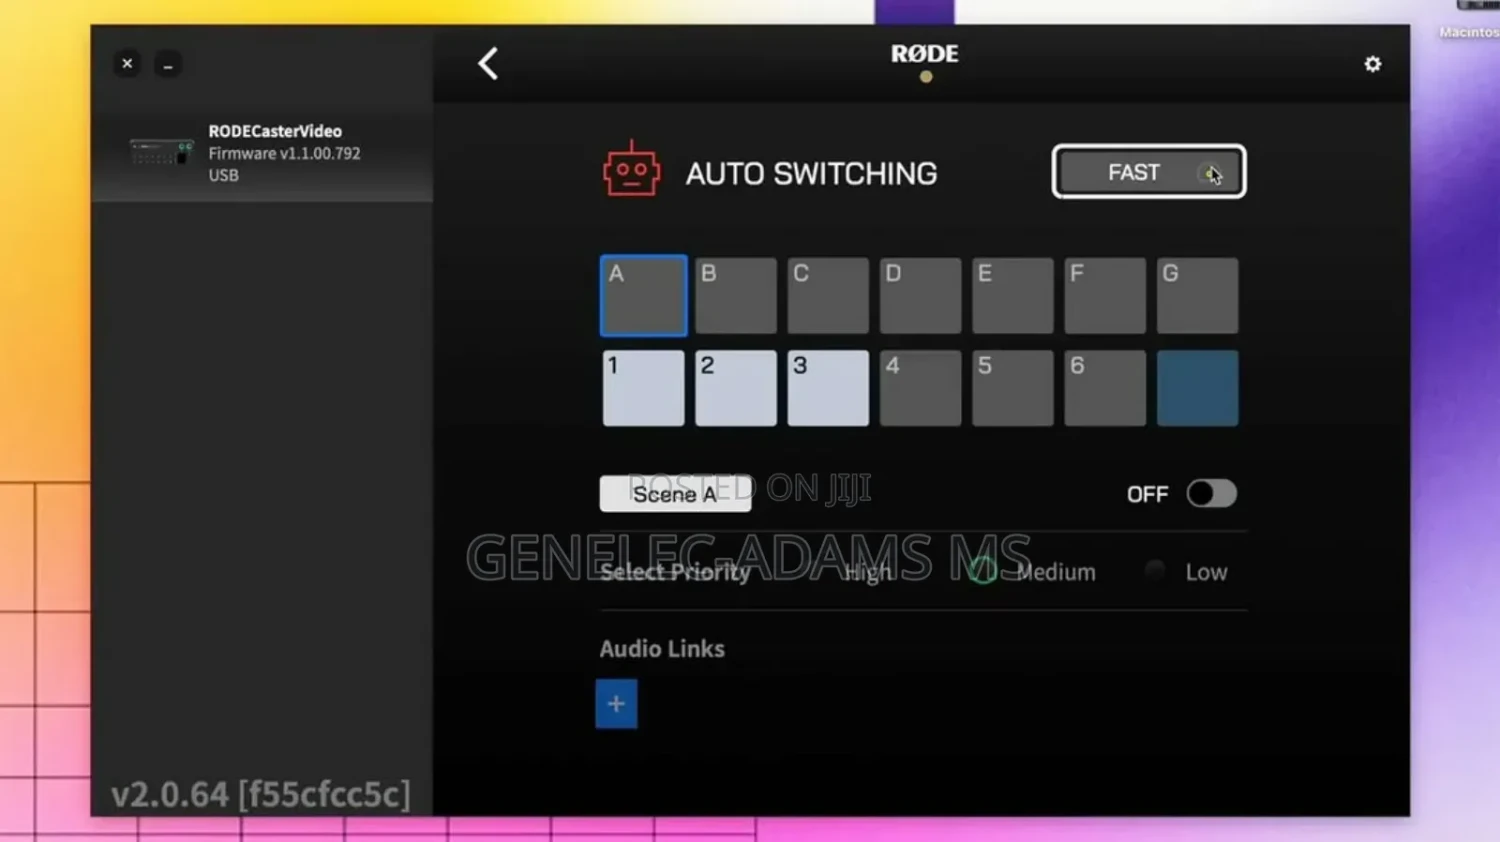Select scene A tile
This screenshot has width=1500, height=842.
click(643, 296)
